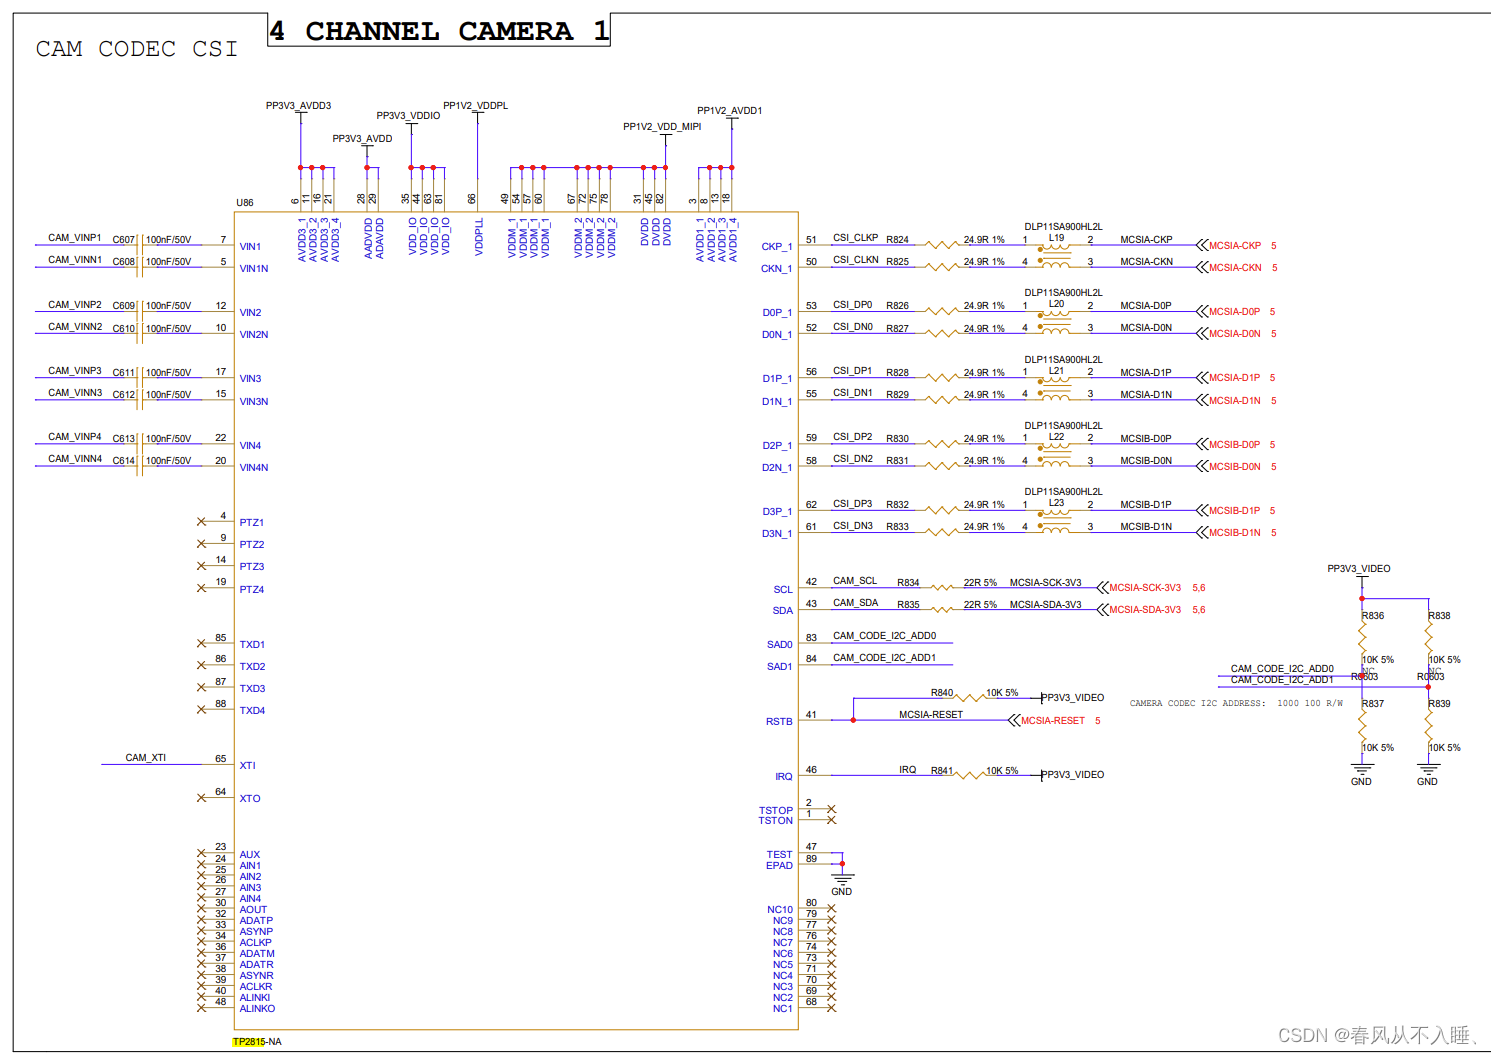Viewport: 1491px width, 1055px height.
Task: Toggle the no-connect X on pin NC10
Action: 830,909
